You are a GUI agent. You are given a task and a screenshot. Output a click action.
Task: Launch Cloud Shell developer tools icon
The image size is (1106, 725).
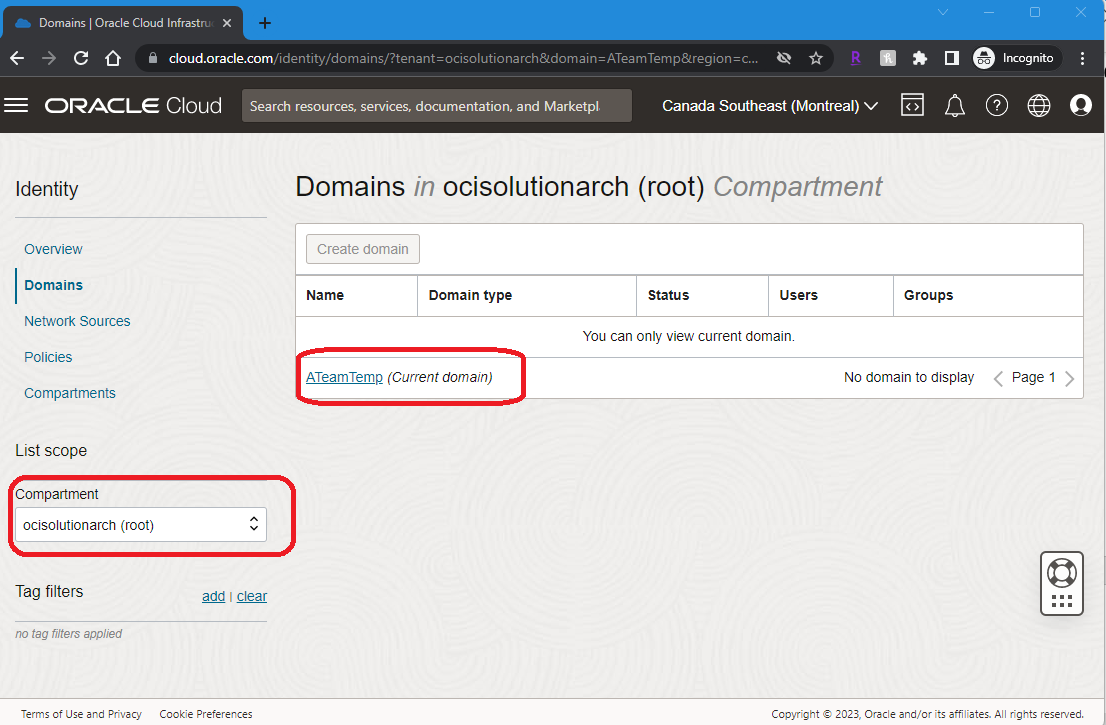click(912, 106)
